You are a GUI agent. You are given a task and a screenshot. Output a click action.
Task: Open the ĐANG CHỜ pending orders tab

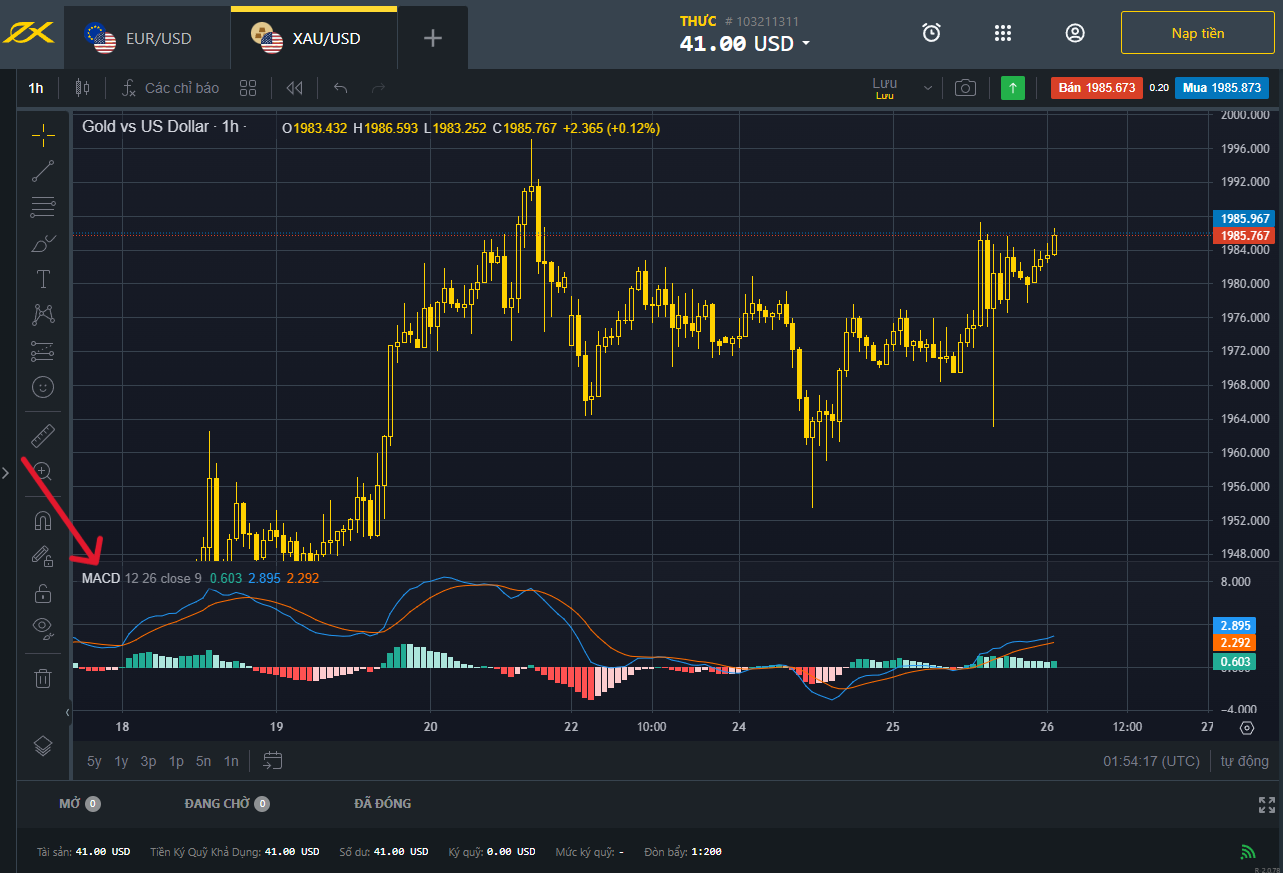click(227, 803)
